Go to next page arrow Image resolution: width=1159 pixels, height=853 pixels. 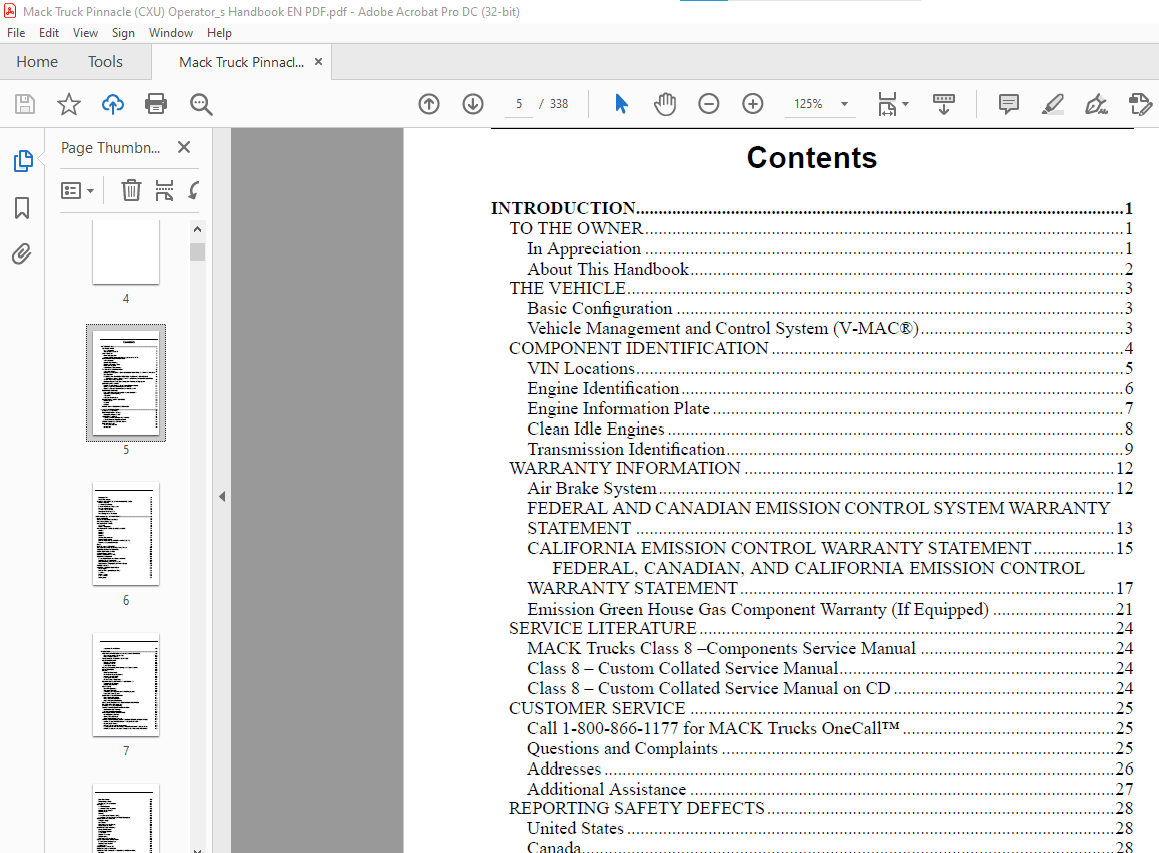(473, 104)
